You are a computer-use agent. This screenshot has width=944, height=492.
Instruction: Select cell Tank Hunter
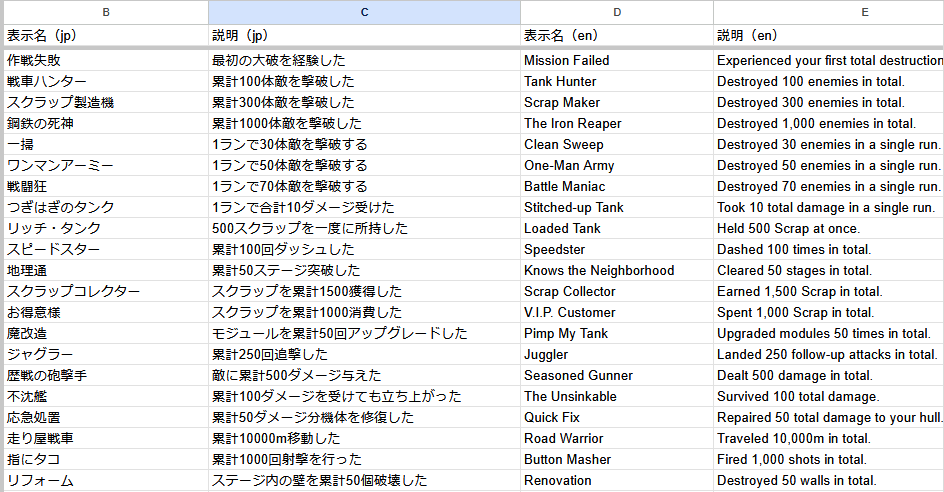pyautogui.click(x=617, y=81)
